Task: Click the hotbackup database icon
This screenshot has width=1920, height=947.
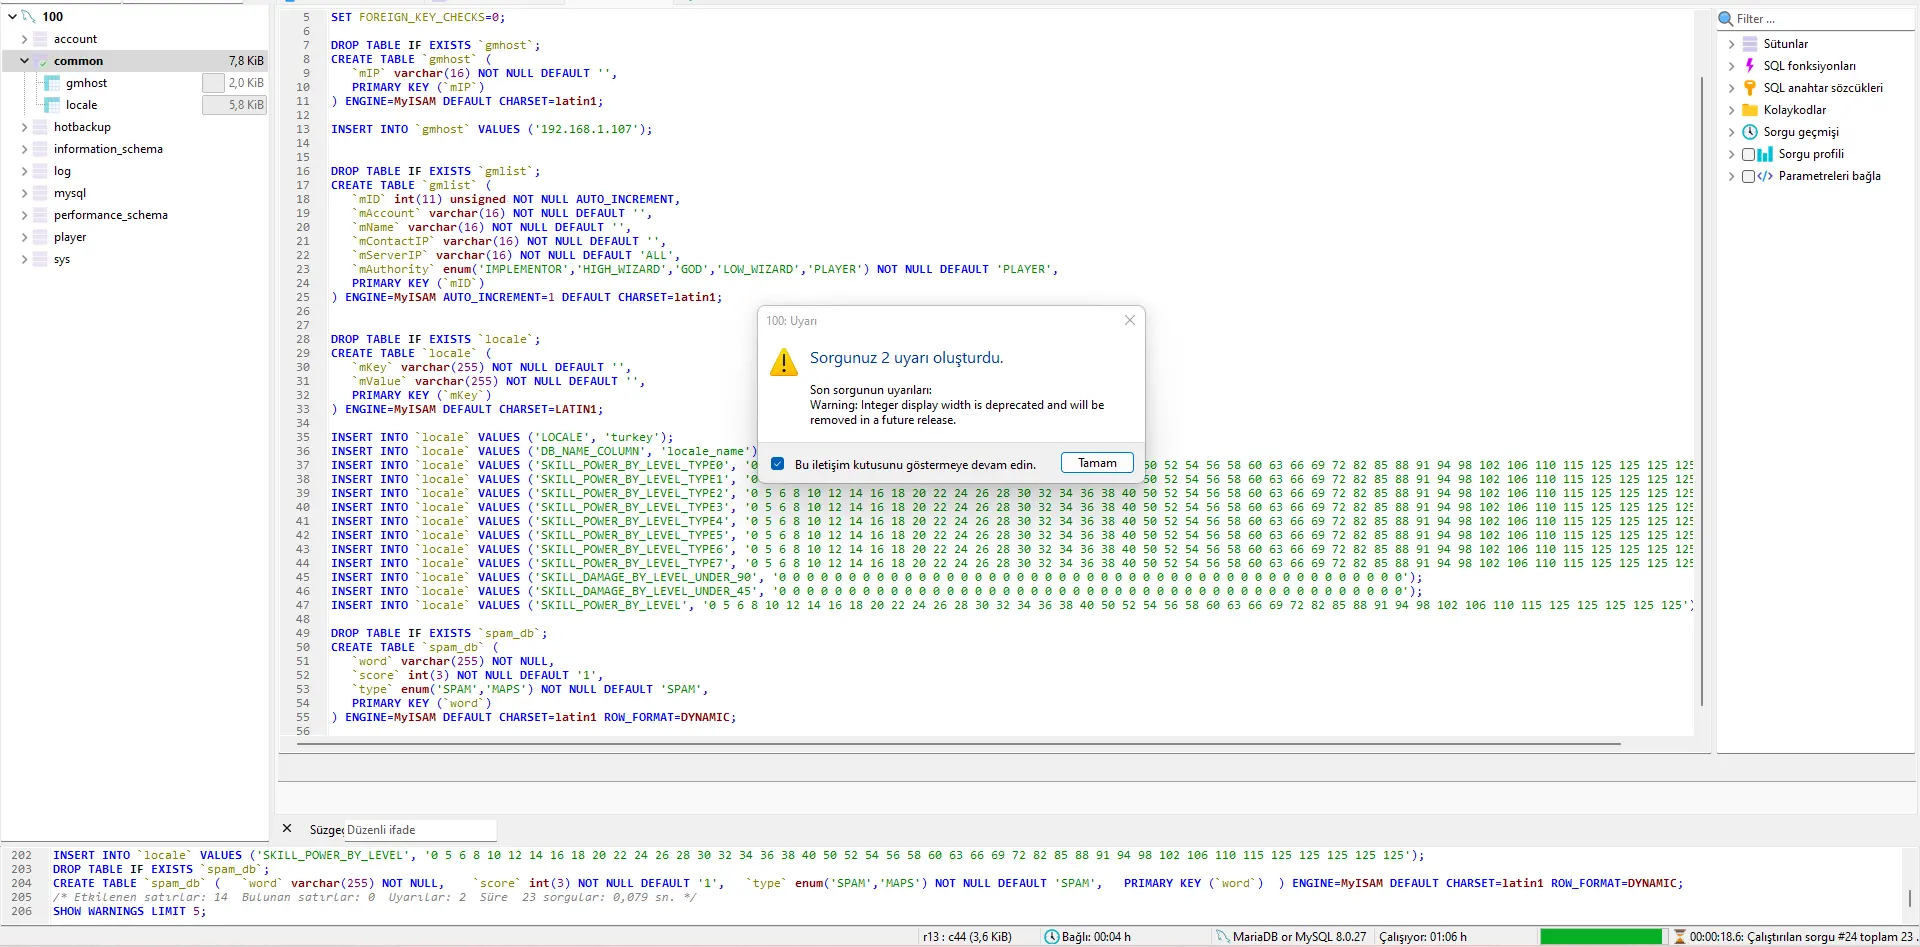Action: tap(41, 127)
